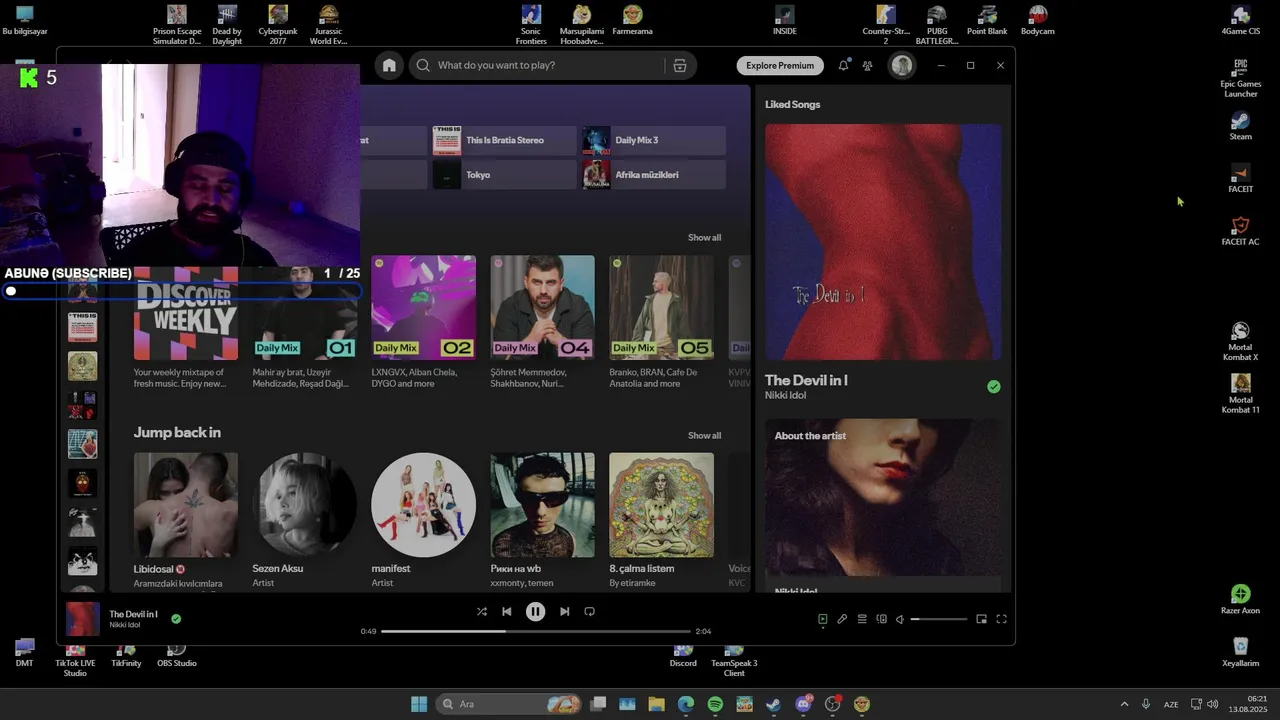Screen dimensions: 1280x720
Task: Open the Browse icon in search bar
Action: [x=680, y=65]
